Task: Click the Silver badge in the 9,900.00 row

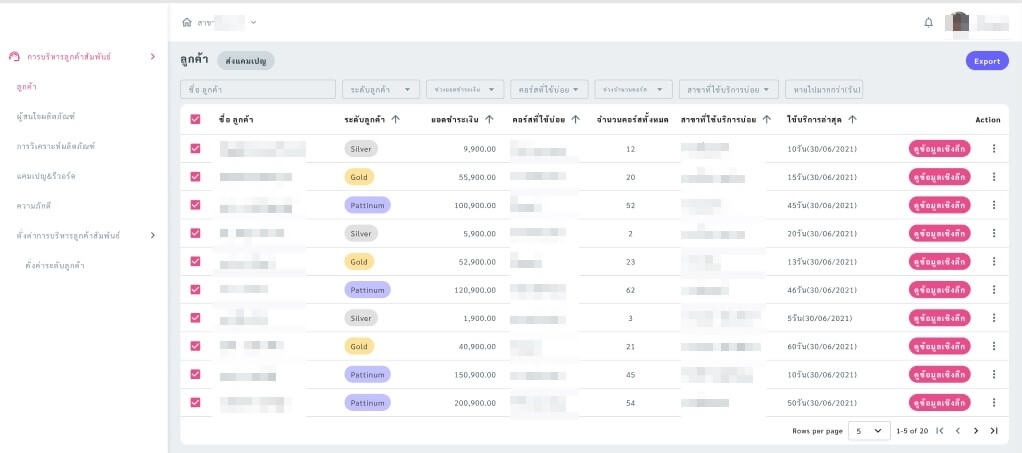Action: [361, 149]
